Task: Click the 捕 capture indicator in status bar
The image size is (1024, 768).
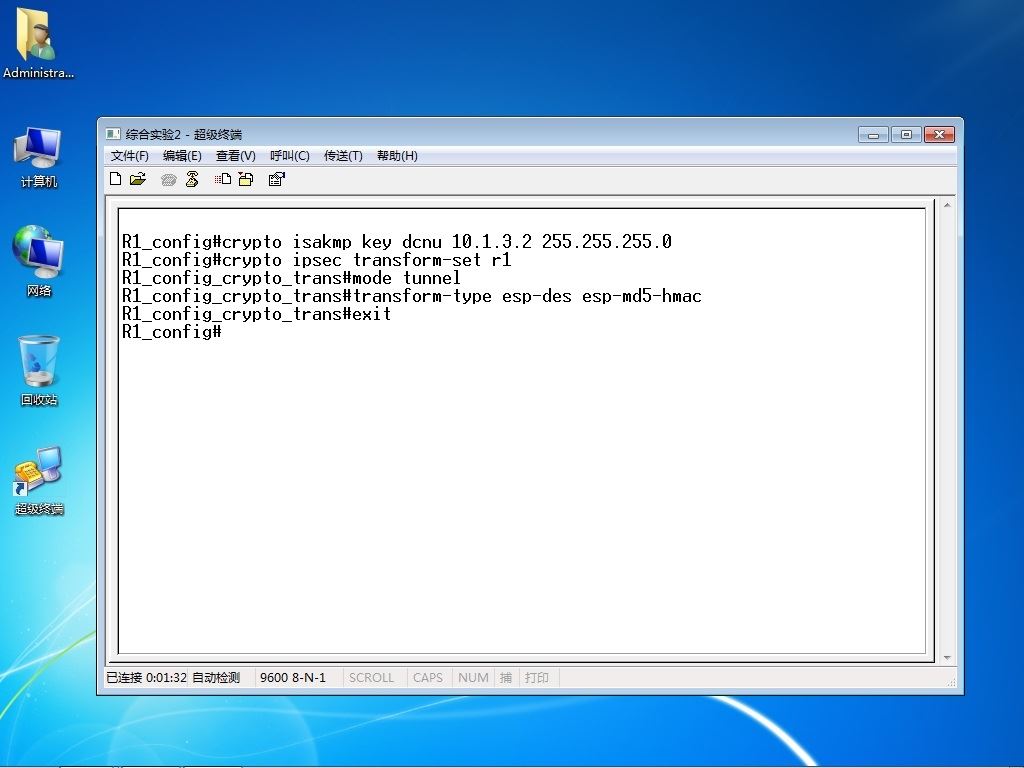Action: click(505, 677)
